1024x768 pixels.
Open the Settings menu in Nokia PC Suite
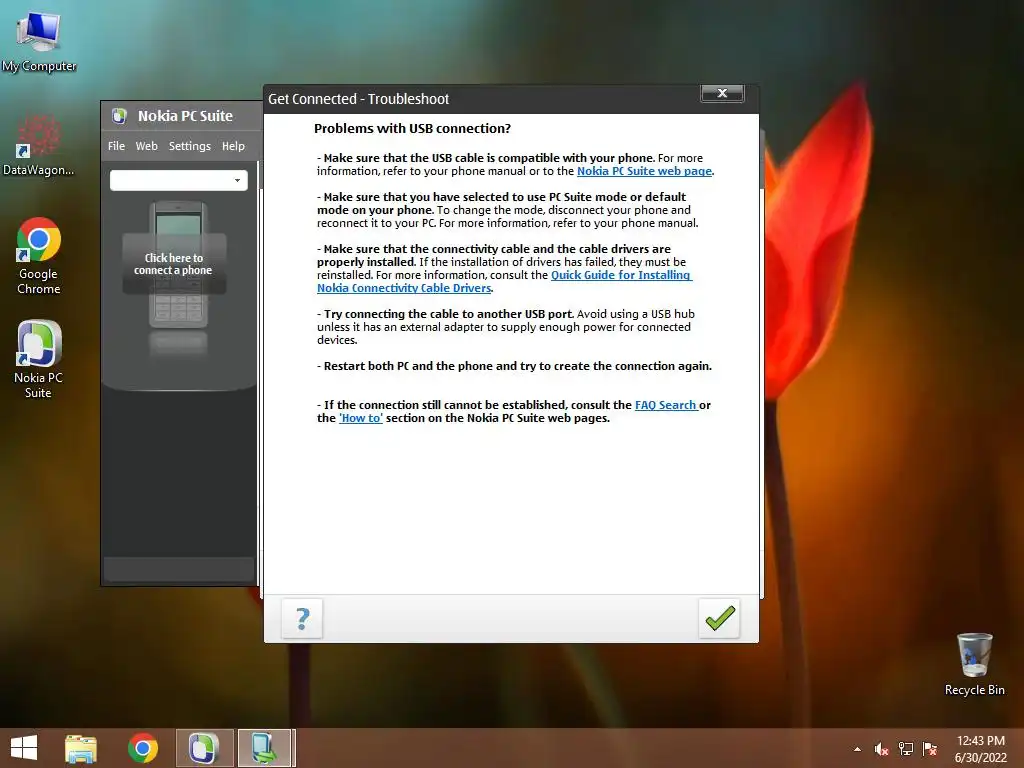[189, 146]
